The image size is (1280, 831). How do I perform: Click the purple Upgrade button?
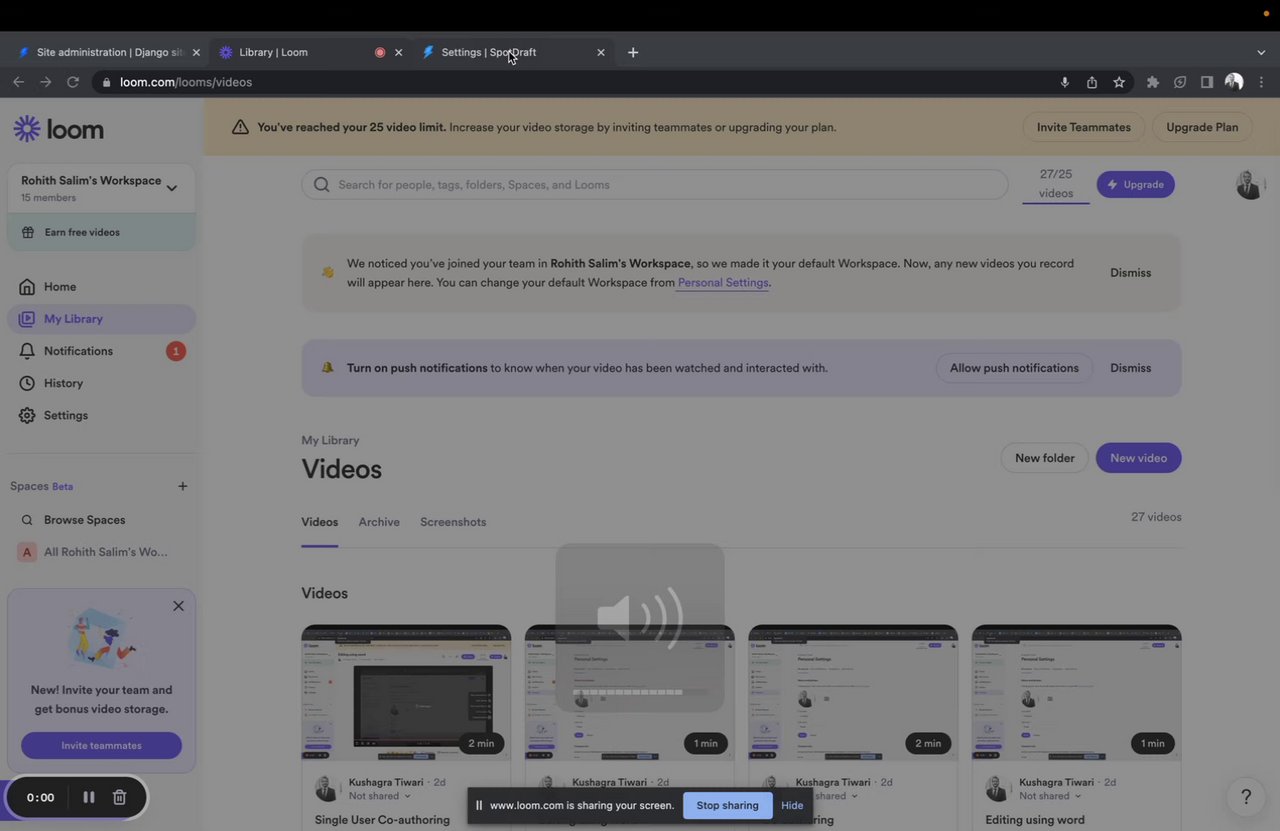tap(1136, 184)
